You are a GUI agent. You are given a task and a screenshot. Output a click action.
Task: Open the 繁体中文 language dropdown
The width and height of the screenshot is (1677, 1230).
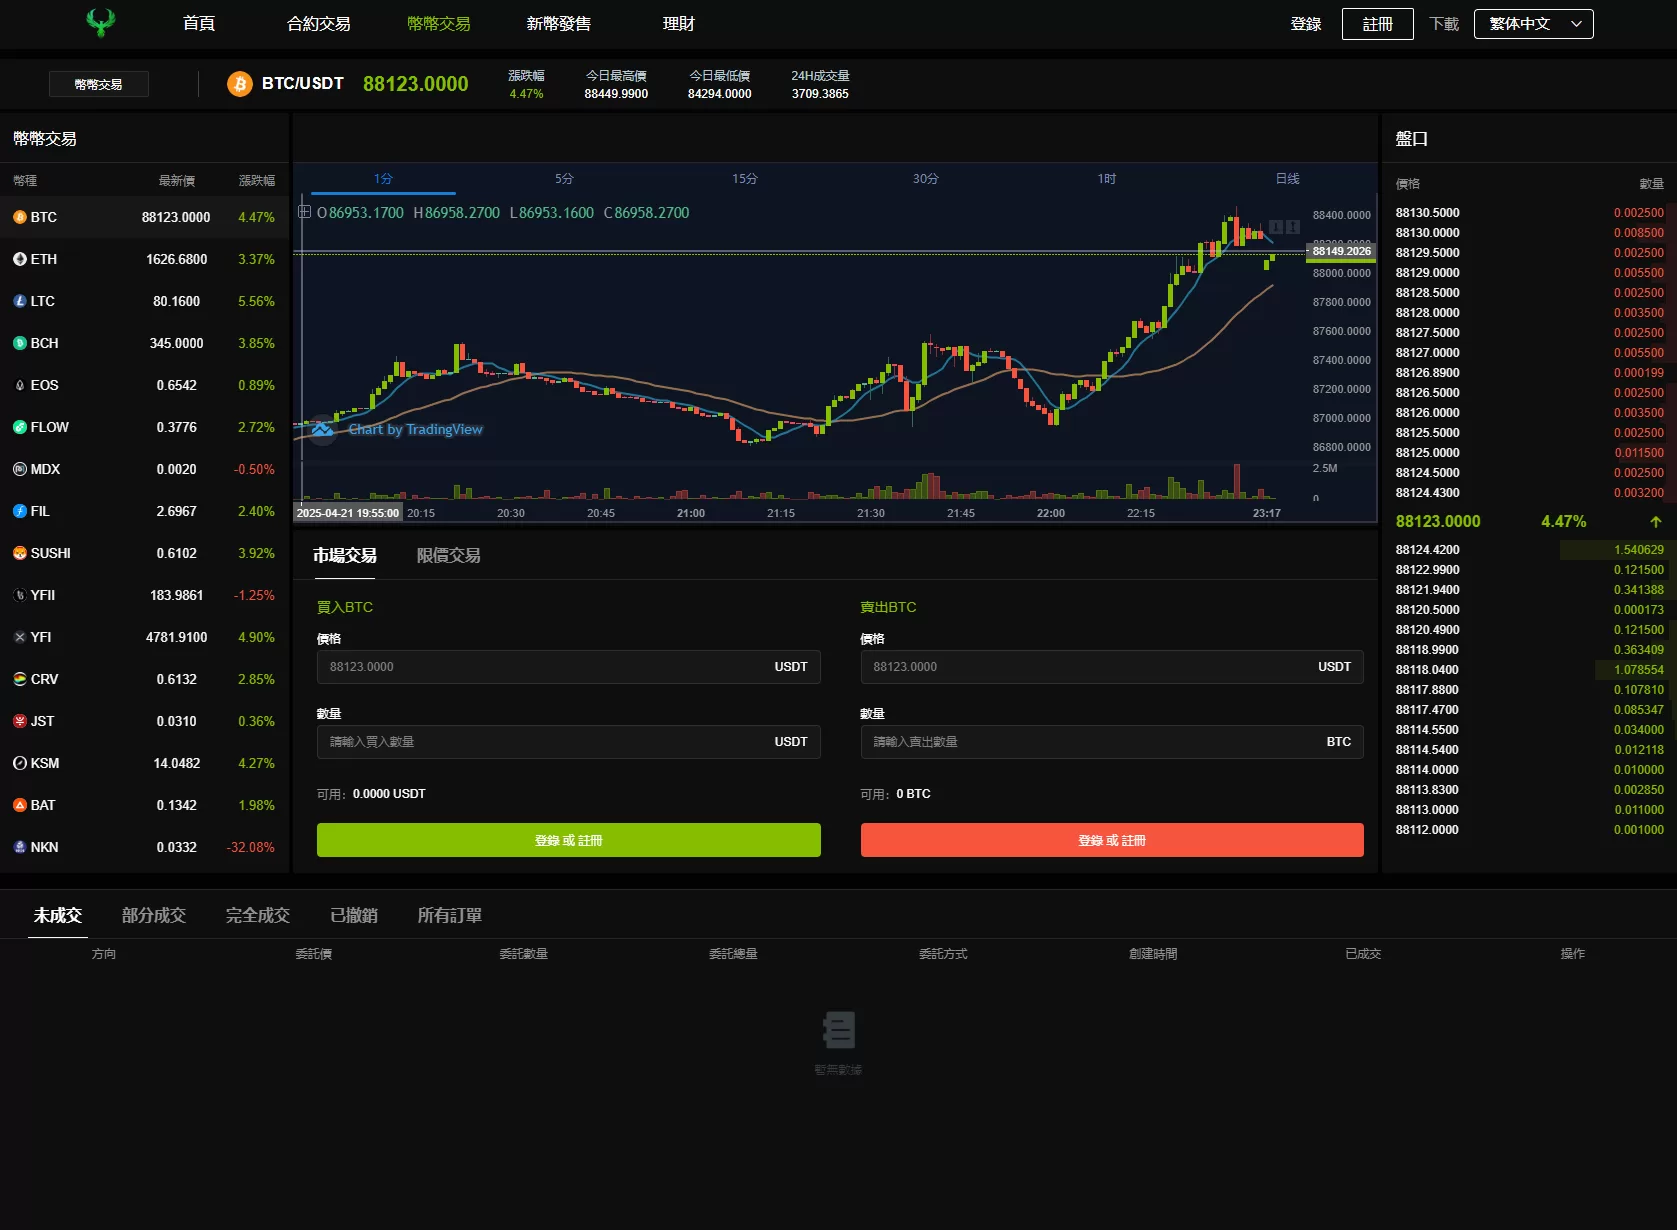tap(1533, 24)
